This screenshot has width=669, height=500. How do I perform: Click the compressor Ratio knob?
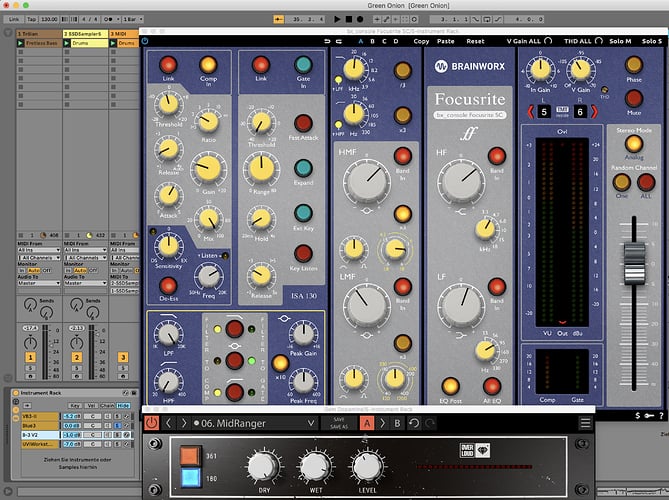pos(208,121)
